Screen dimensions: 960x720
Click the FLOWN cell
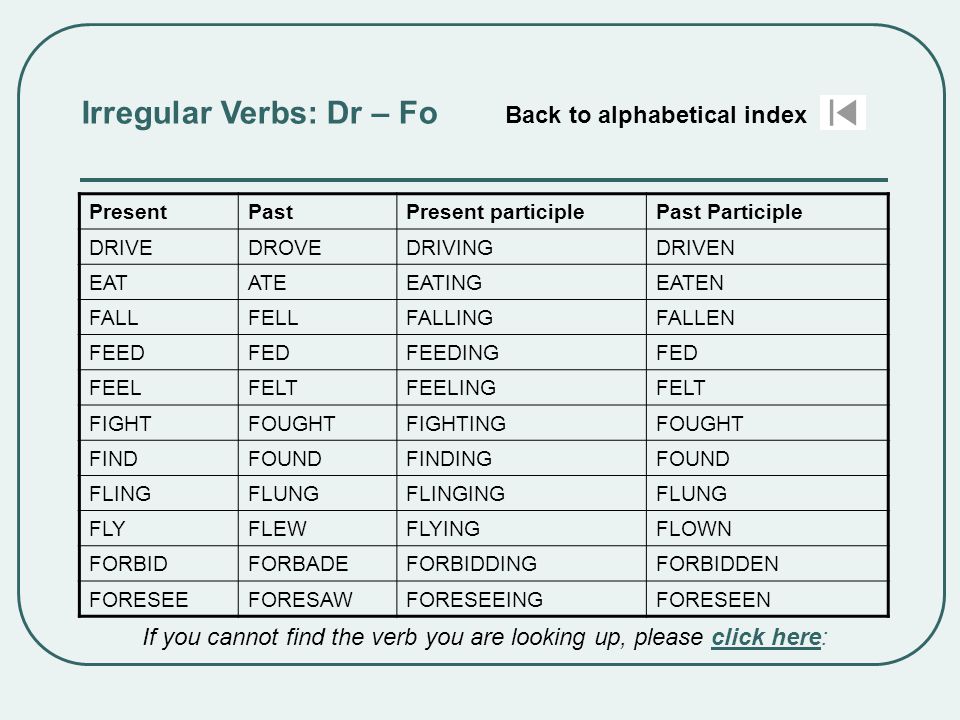[x=767, y=528]
